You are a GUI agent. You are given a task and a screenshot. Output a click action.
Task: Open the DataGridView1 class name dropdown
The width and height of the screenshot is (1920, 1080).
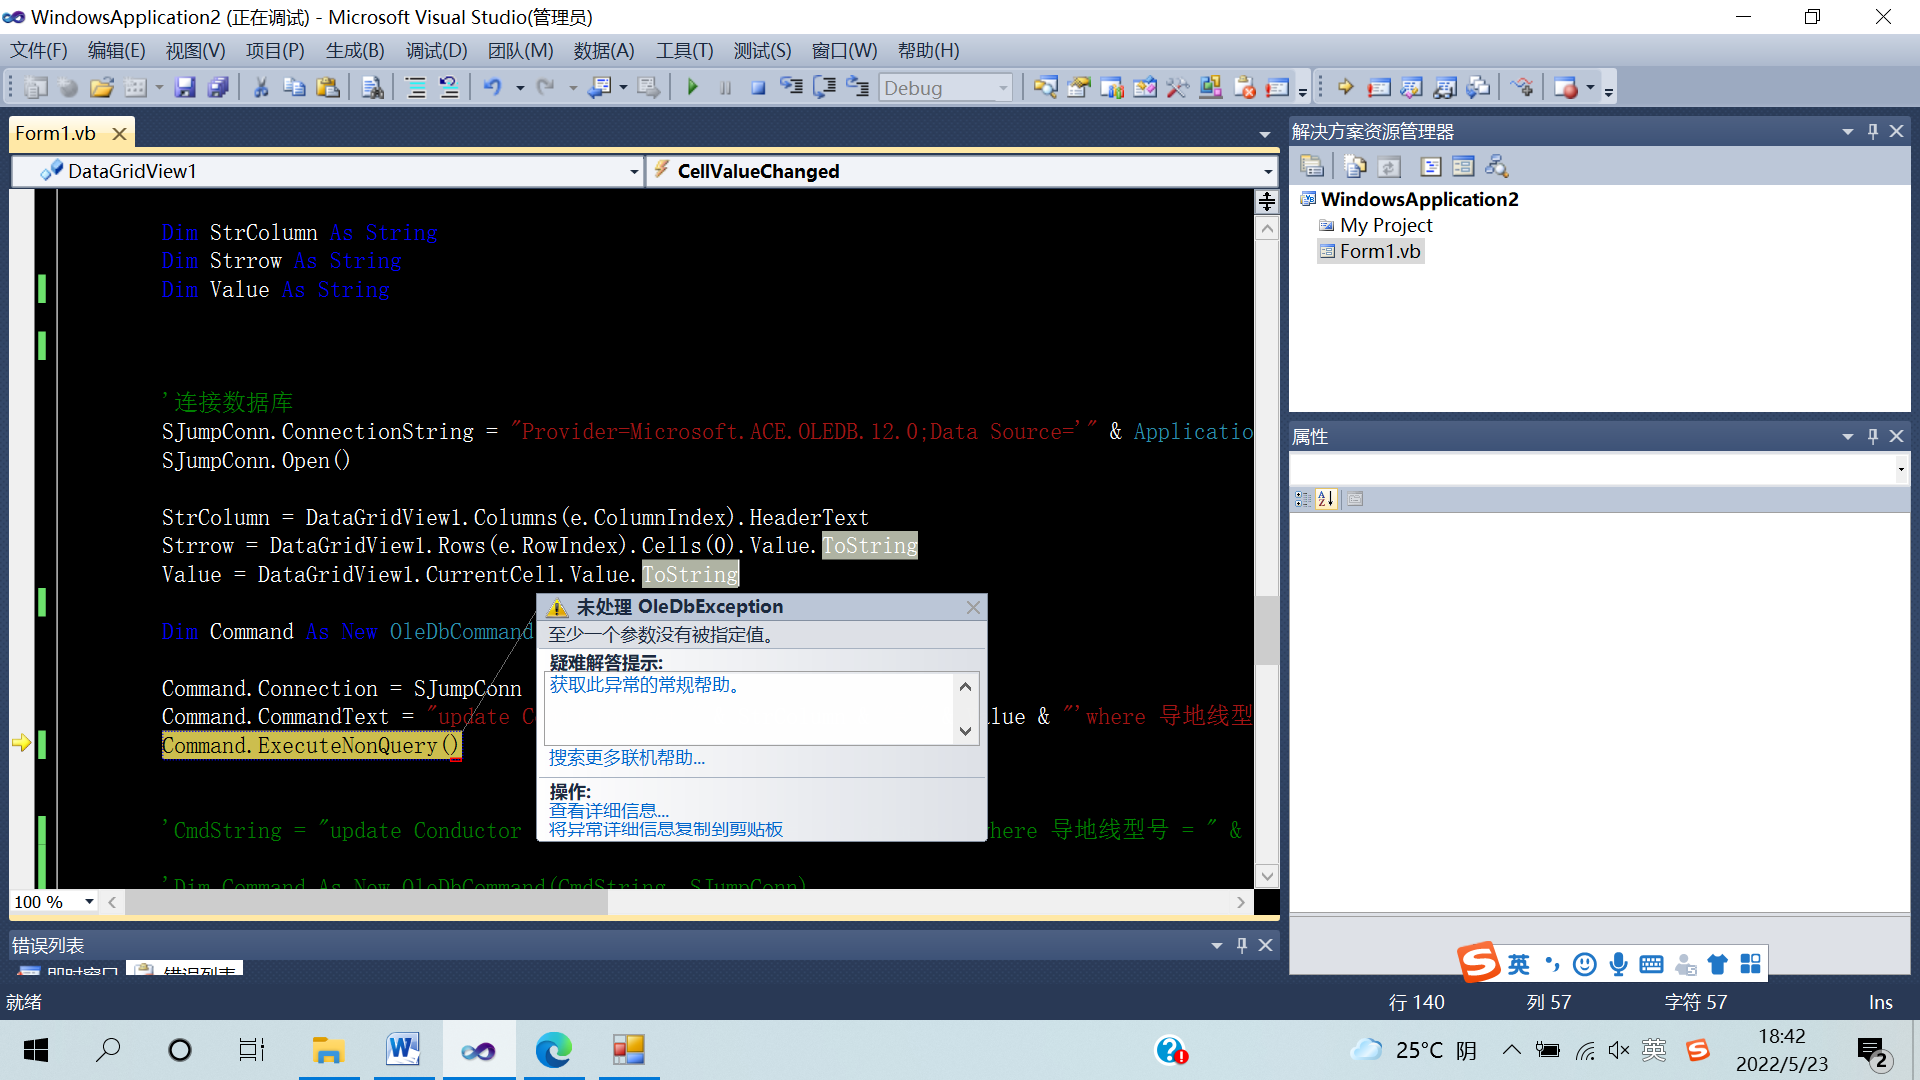point(633,172)
